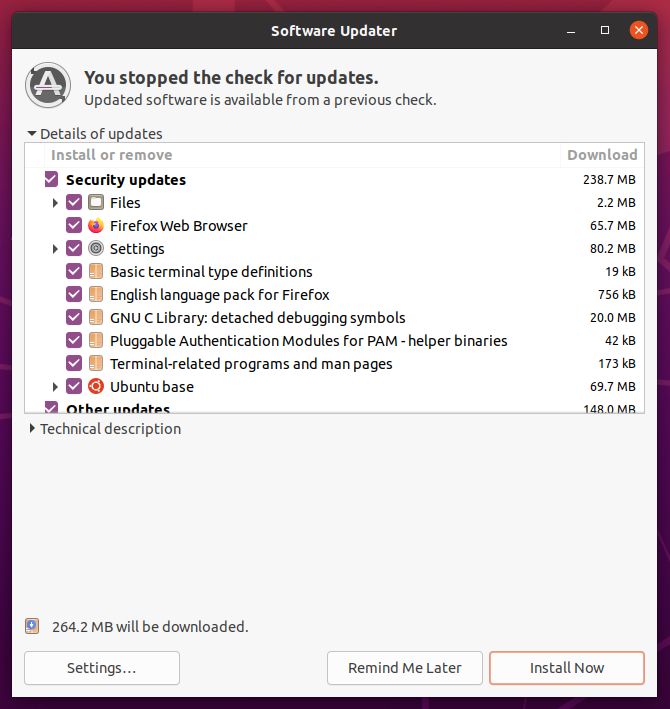The width and height of the screenshot is (670, 709).
Task: Click the Ubuntu base logo icon
Action: click(96, 387)
